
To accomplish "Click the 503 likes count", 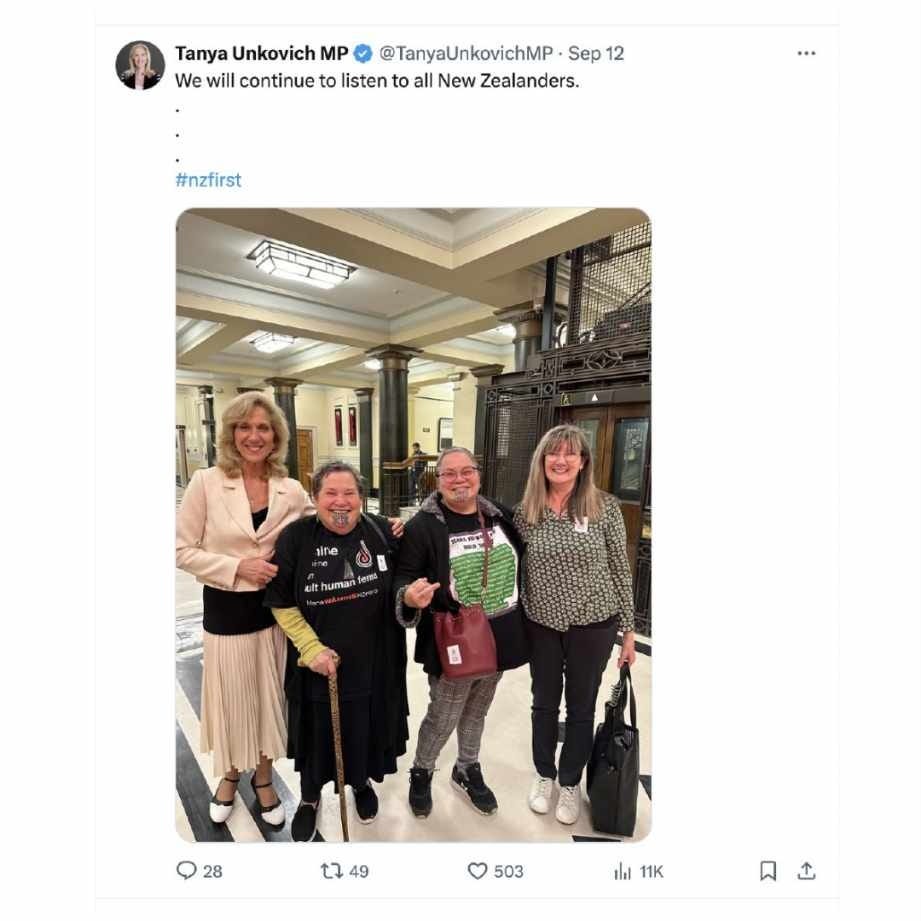I will pos(508,871).
